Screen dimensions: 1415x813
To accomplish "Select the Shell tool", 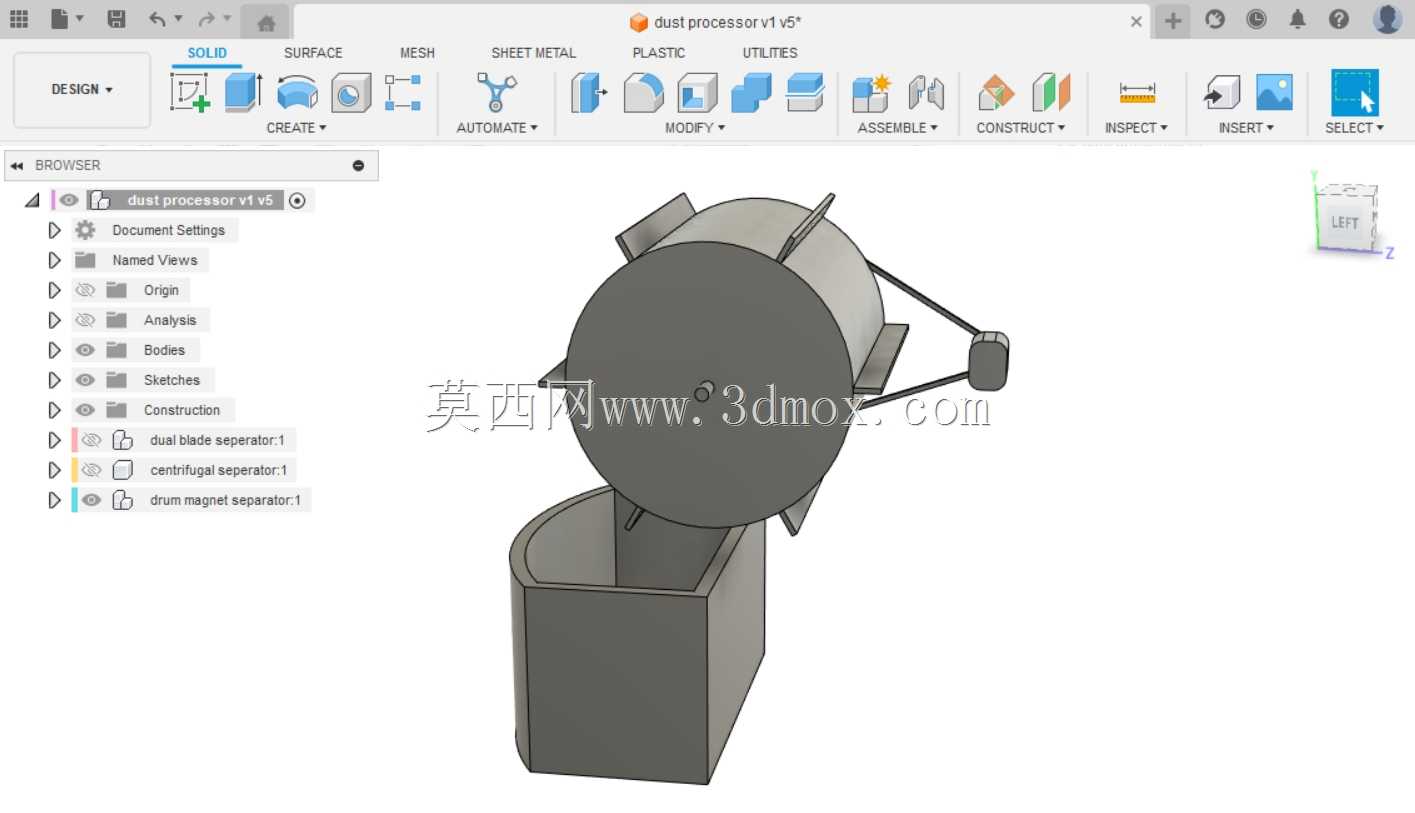I will click(x=697, y=93).
